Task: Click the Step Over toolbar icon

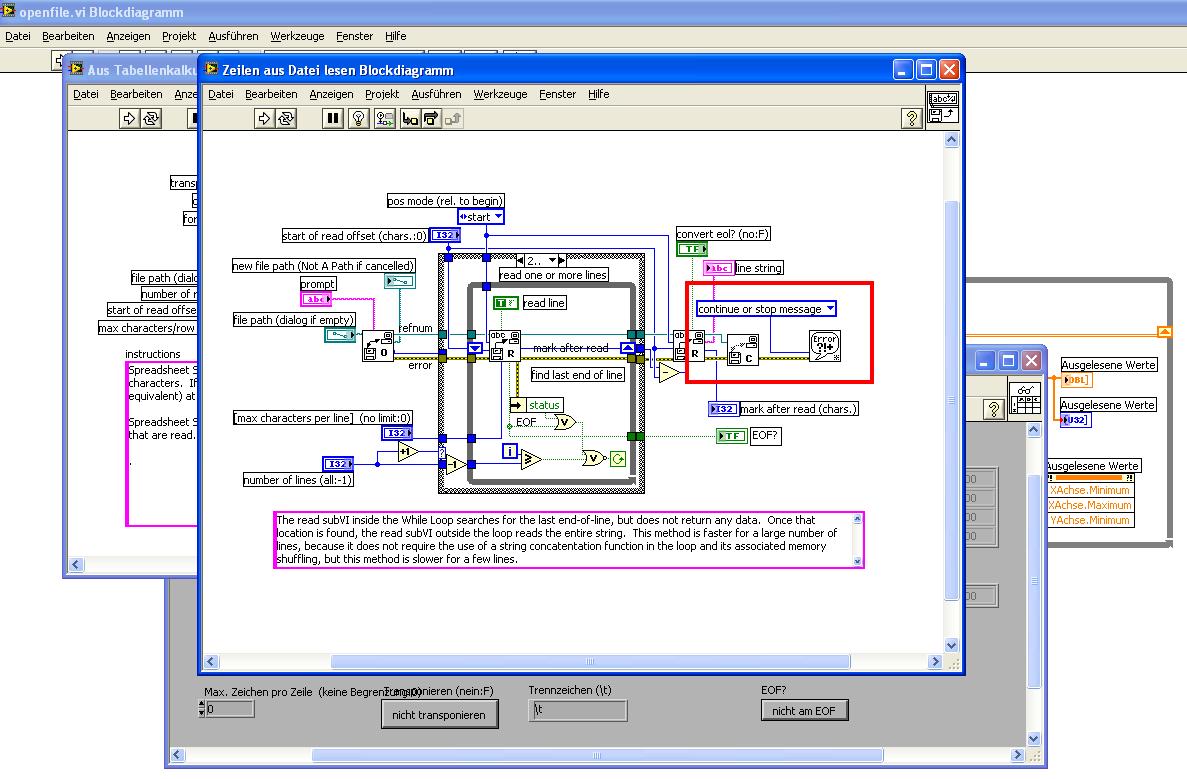Action: [x=431, y=118]
